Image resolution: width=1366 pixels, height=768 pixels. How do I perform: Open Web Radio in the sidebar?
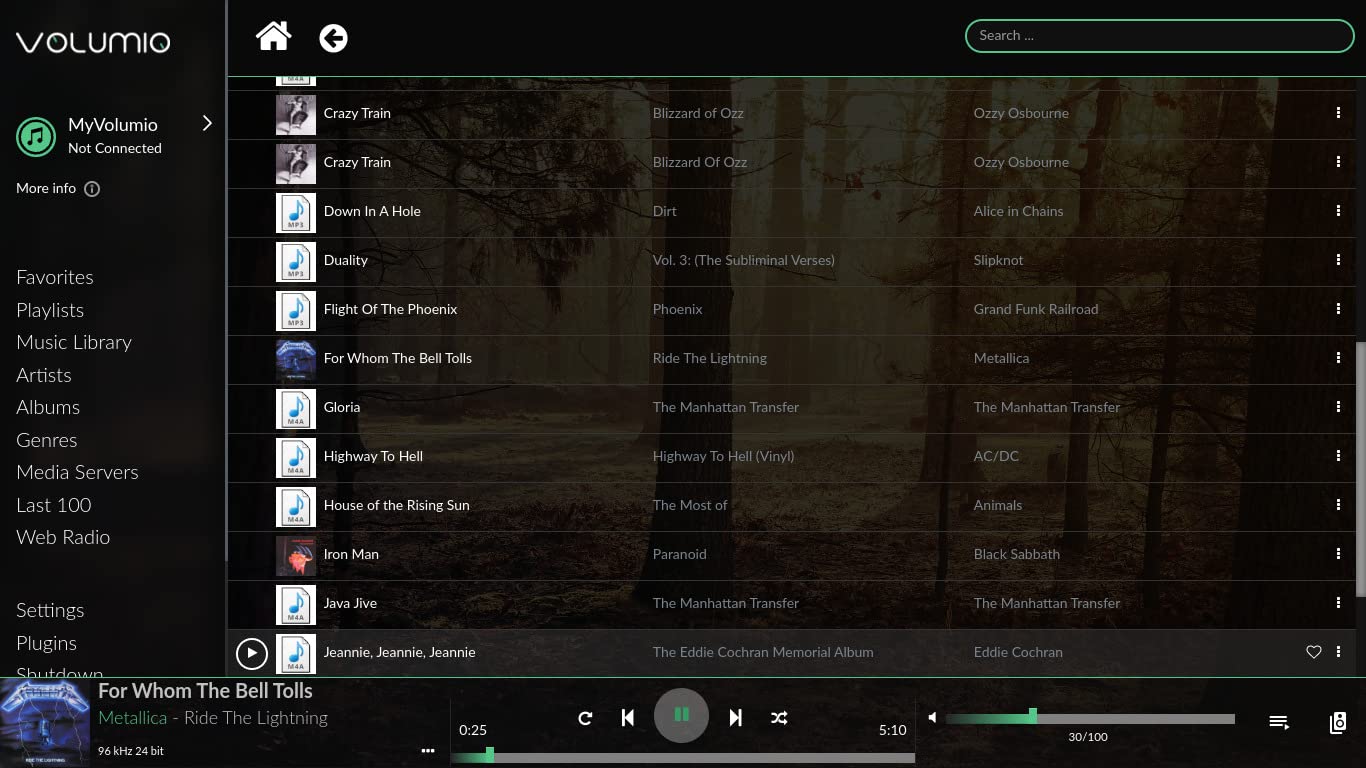63,538
